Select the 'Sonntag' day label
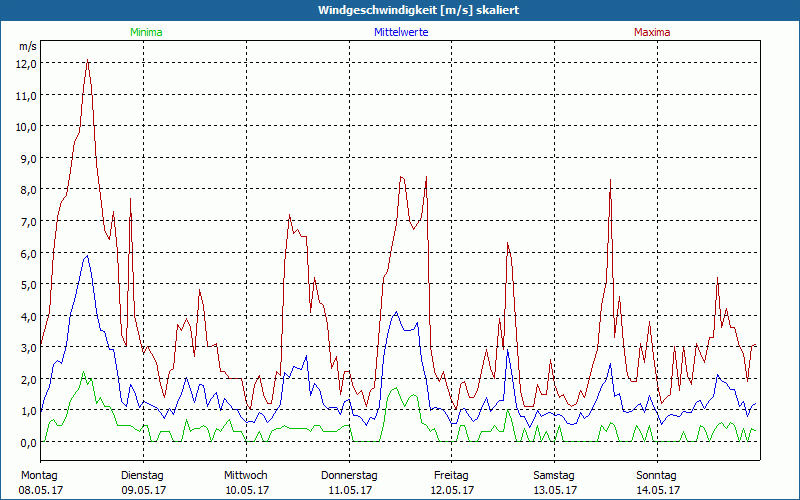This screenshot has height=500, width=800. coord(657,475)
